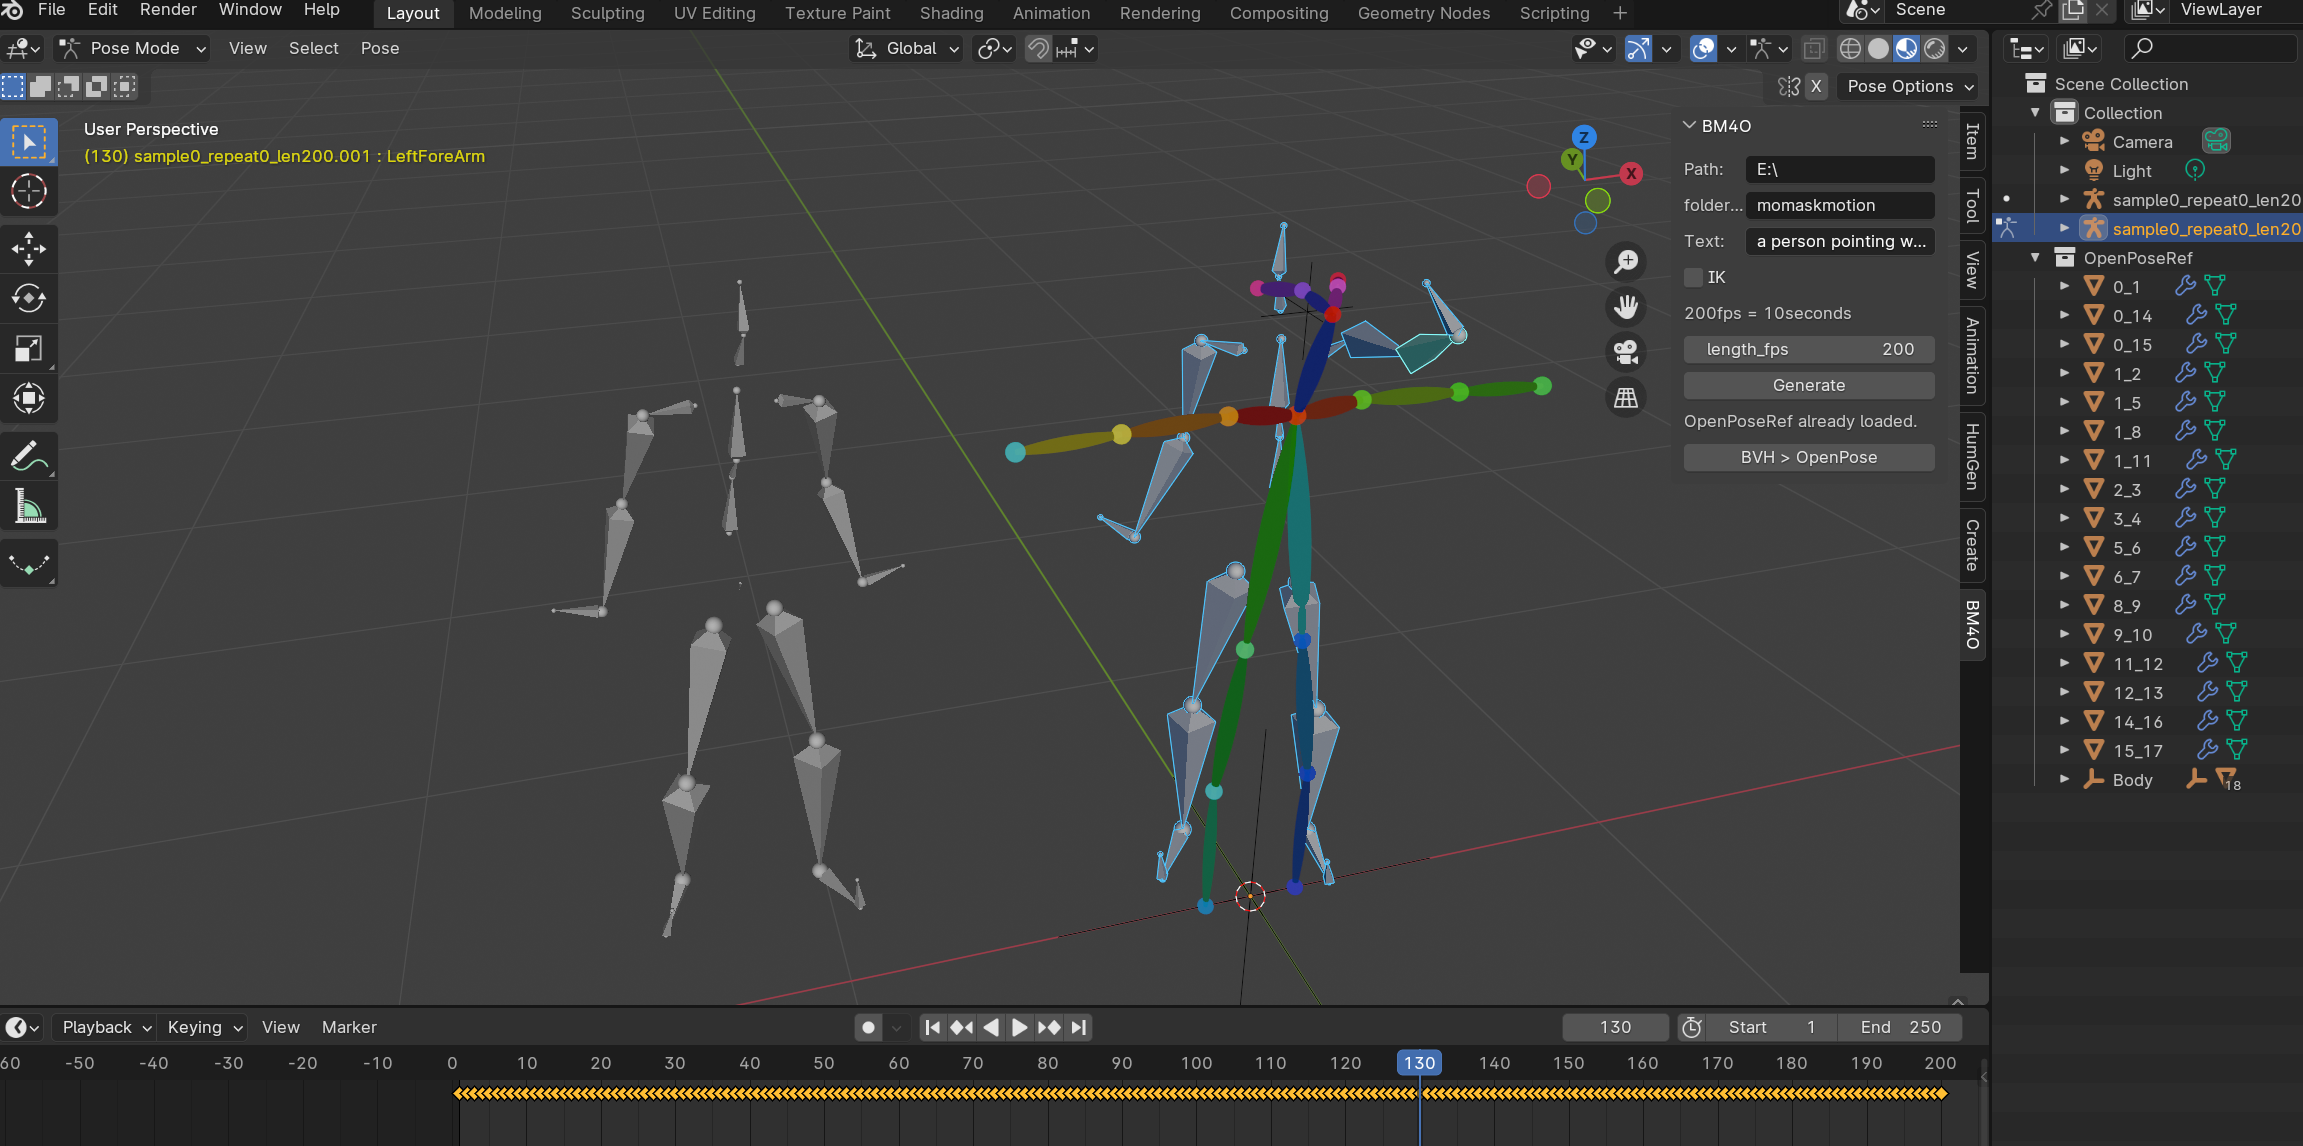The width and height of the screenshot is (2303, 1146).
Task: Open the Shading workspace tab
Action: tap(951, 13)
